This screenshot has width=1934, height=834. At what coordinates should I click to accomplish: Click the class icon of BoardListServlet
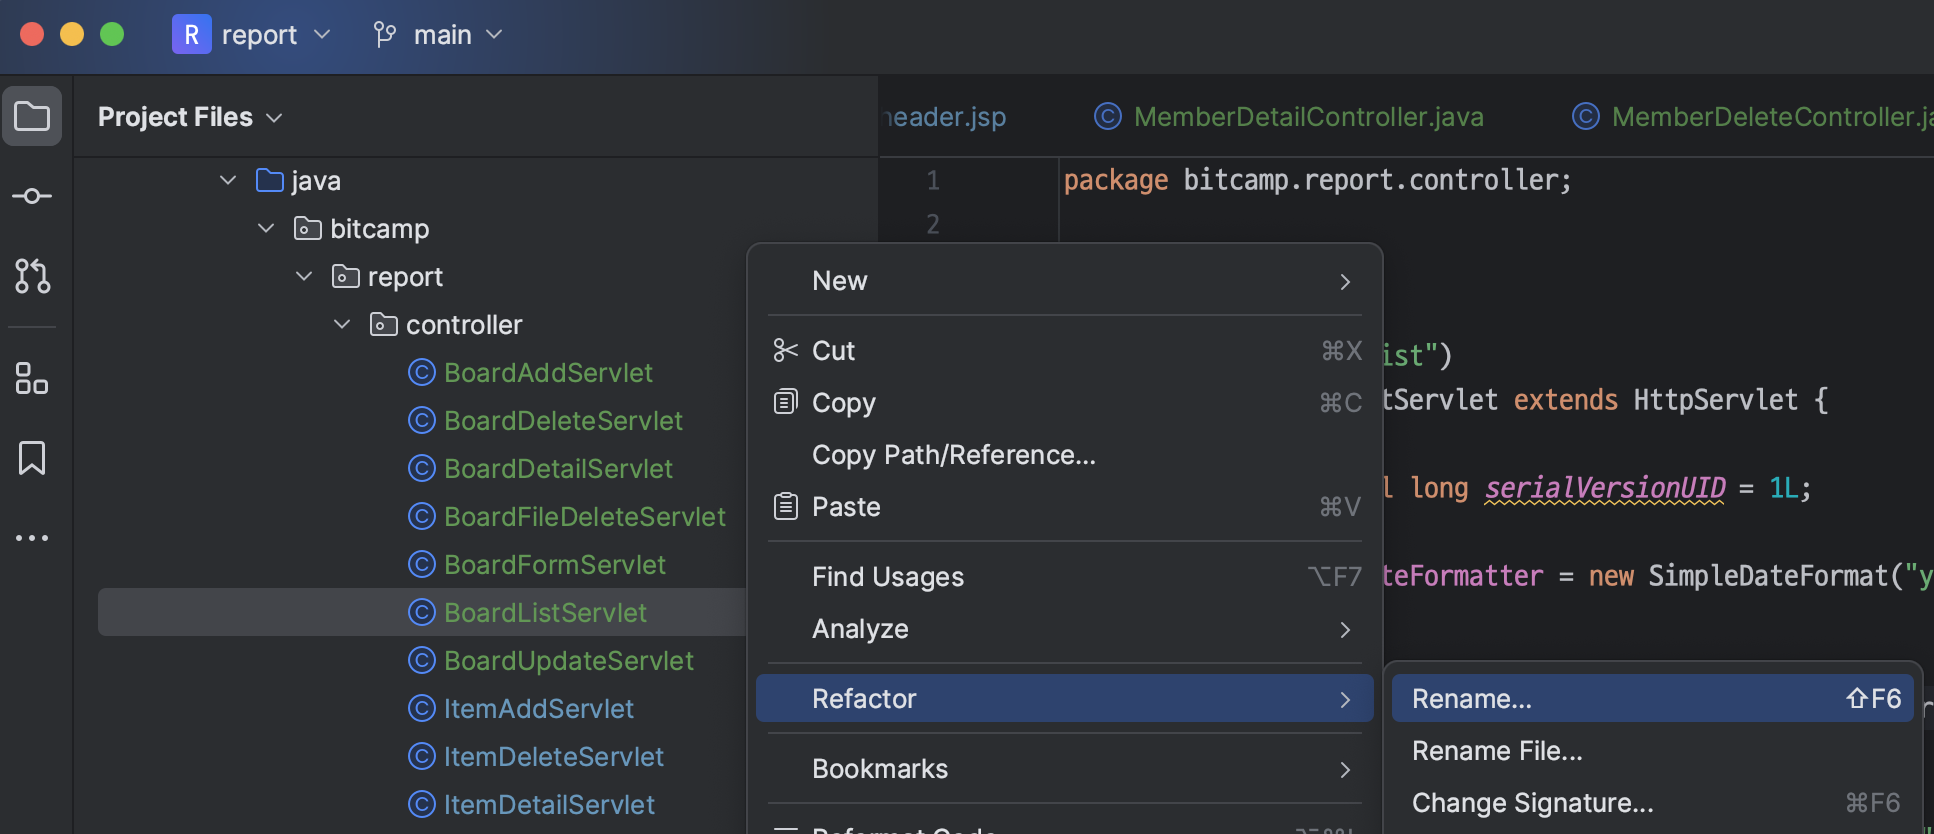tap(422, 612)
